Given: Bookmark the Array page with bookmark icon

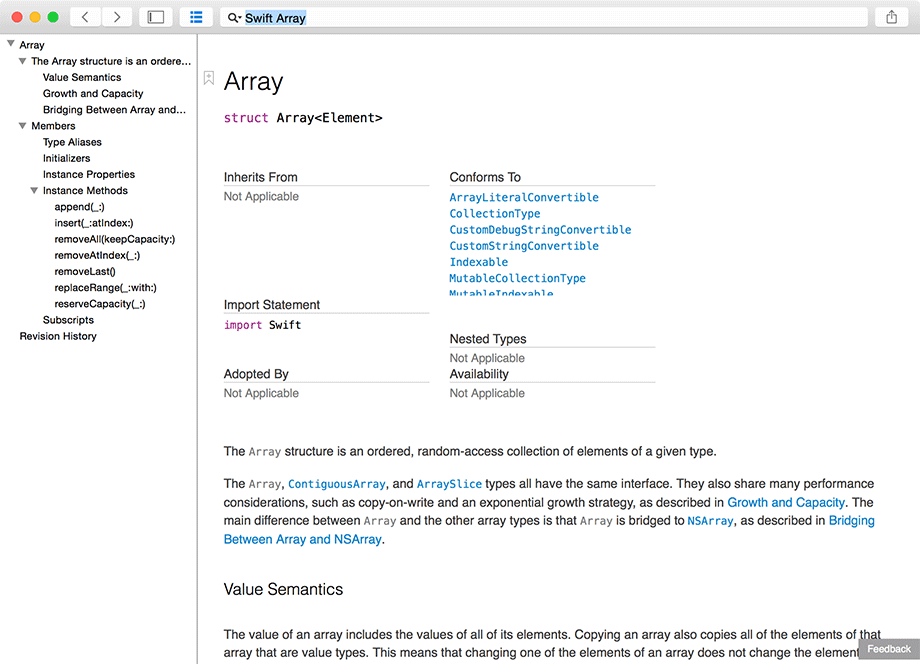Looking at the screenshot, I should (209, 78).
